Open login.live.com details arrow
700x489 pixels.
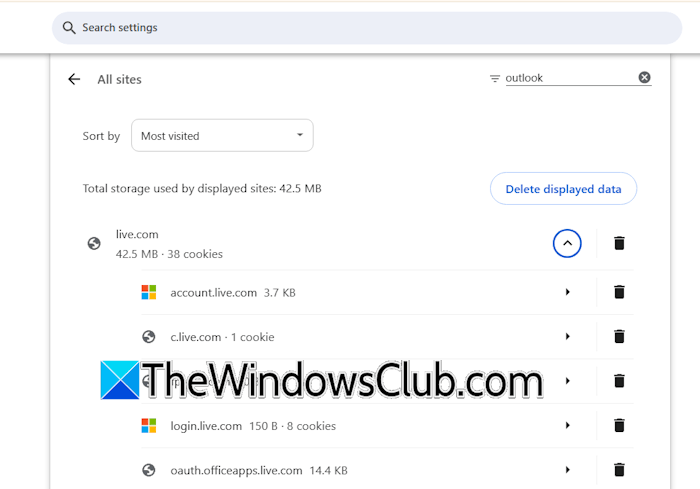[567, 425]
